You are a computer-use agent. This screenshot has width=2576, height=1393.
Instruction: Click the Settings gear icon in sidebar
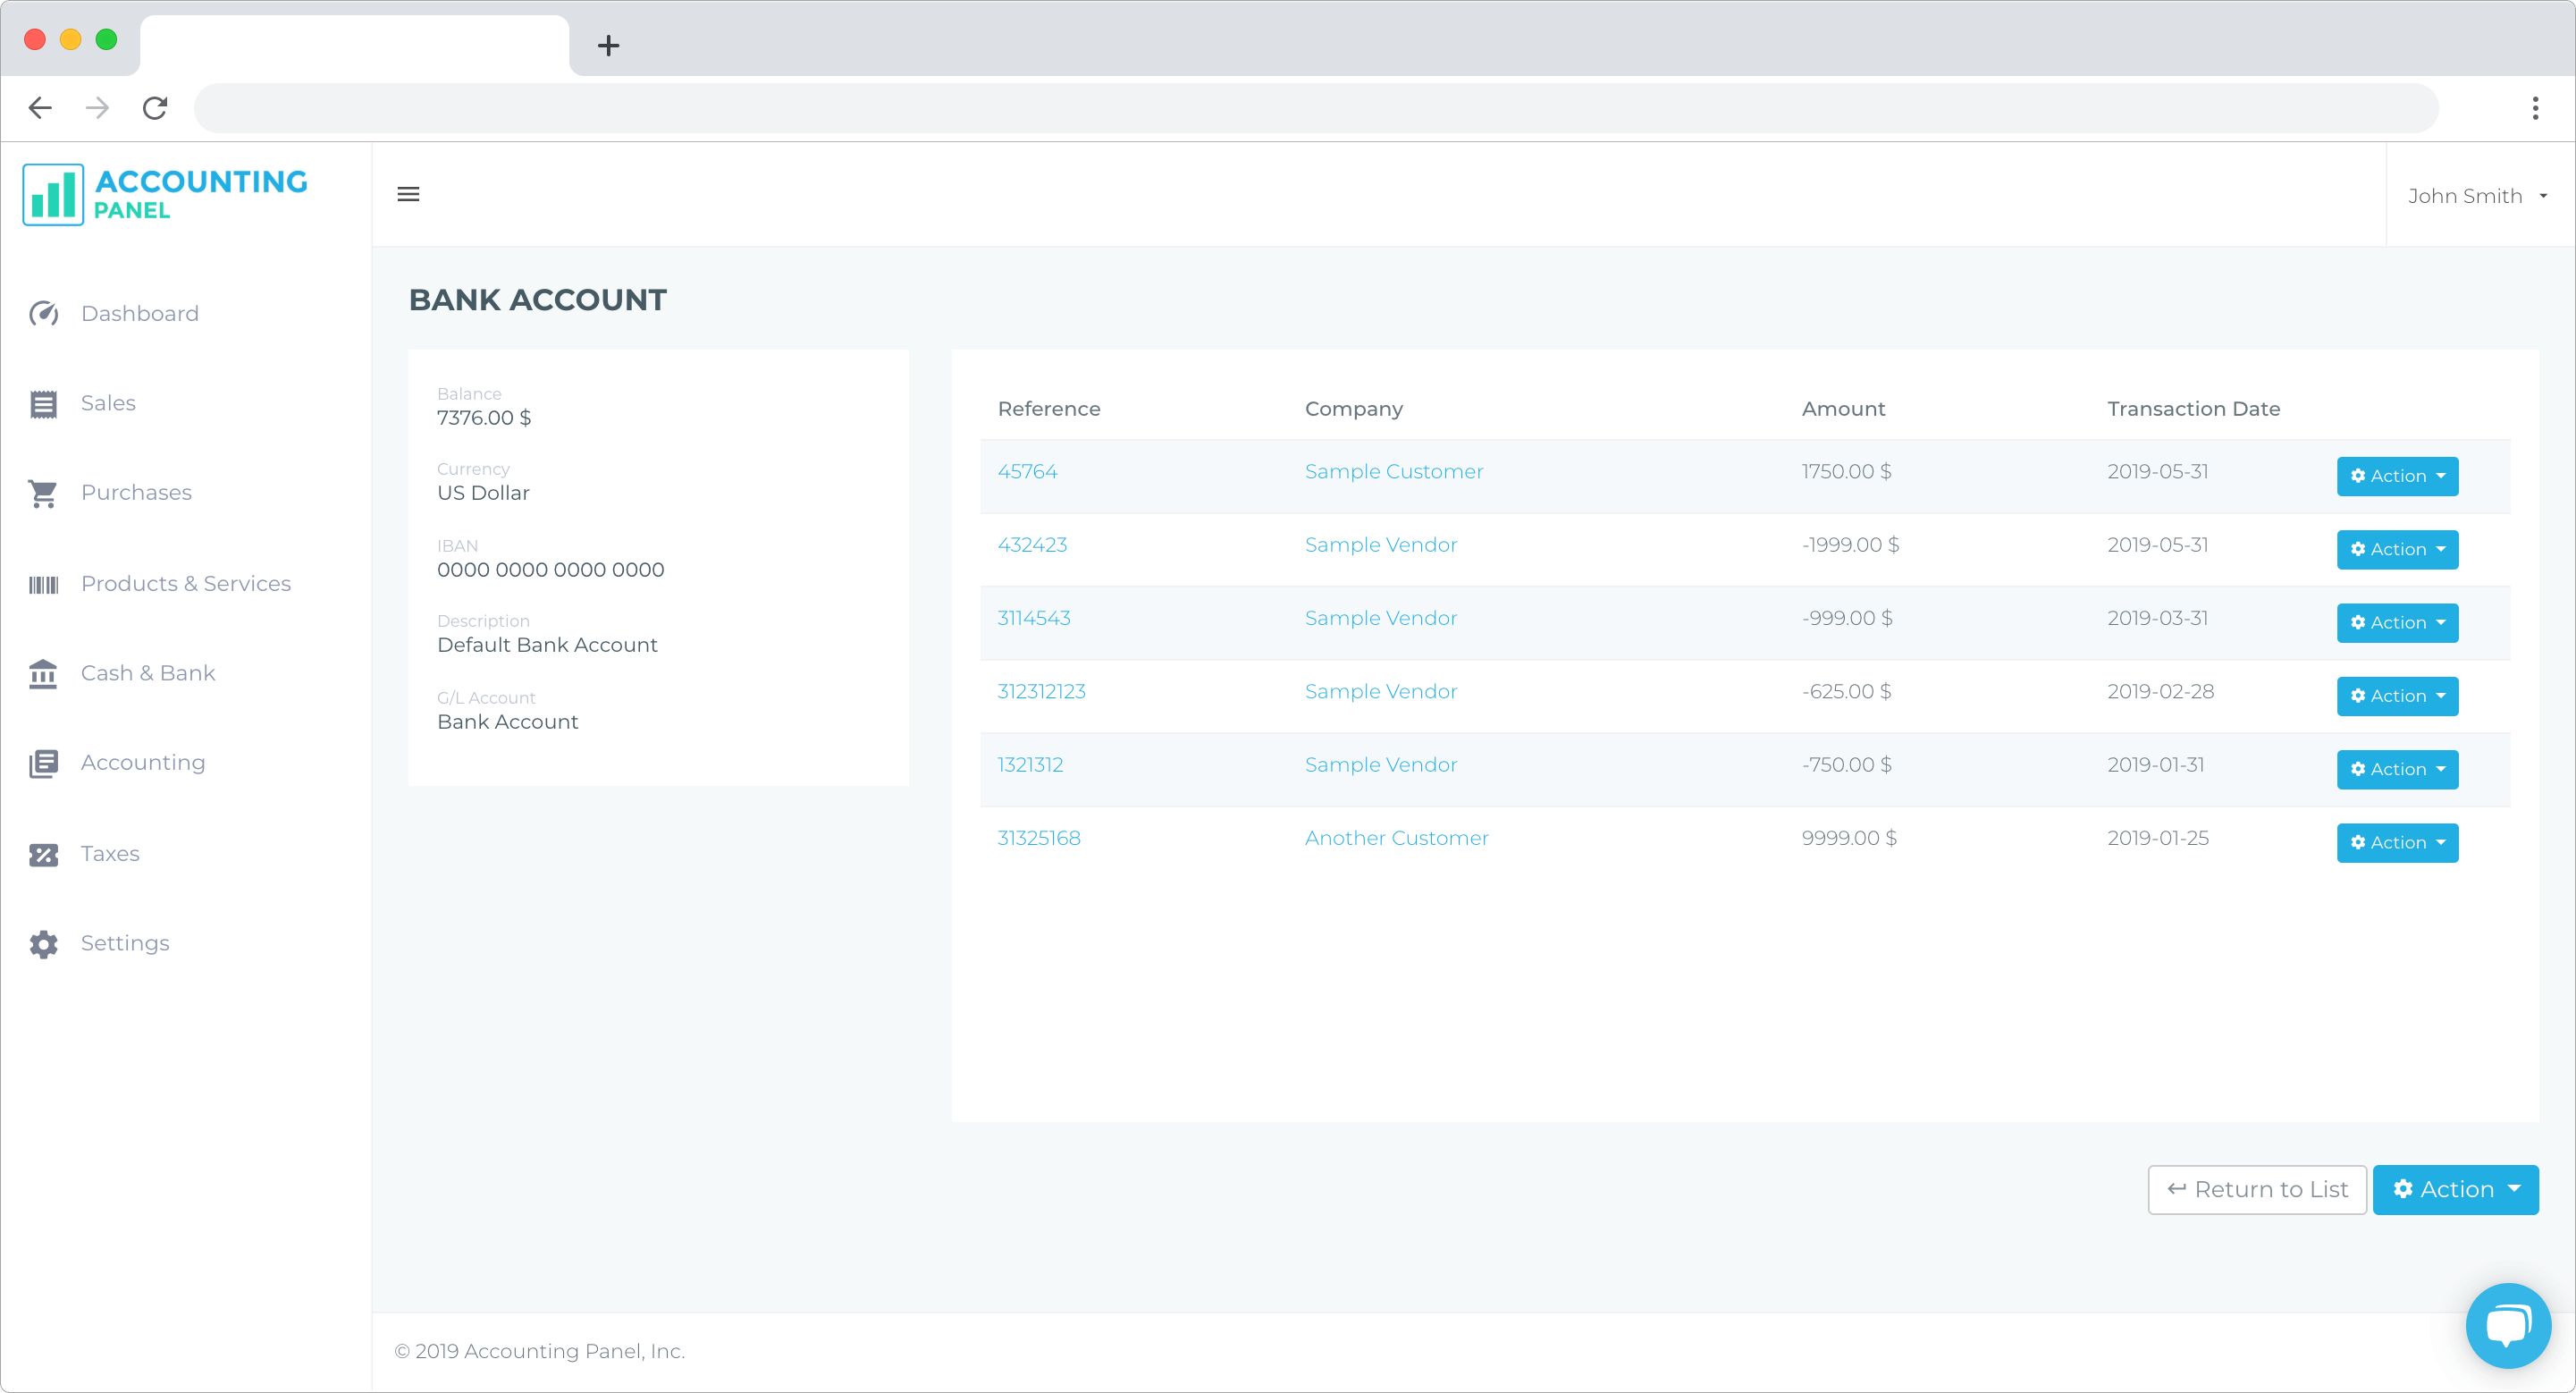43,944
